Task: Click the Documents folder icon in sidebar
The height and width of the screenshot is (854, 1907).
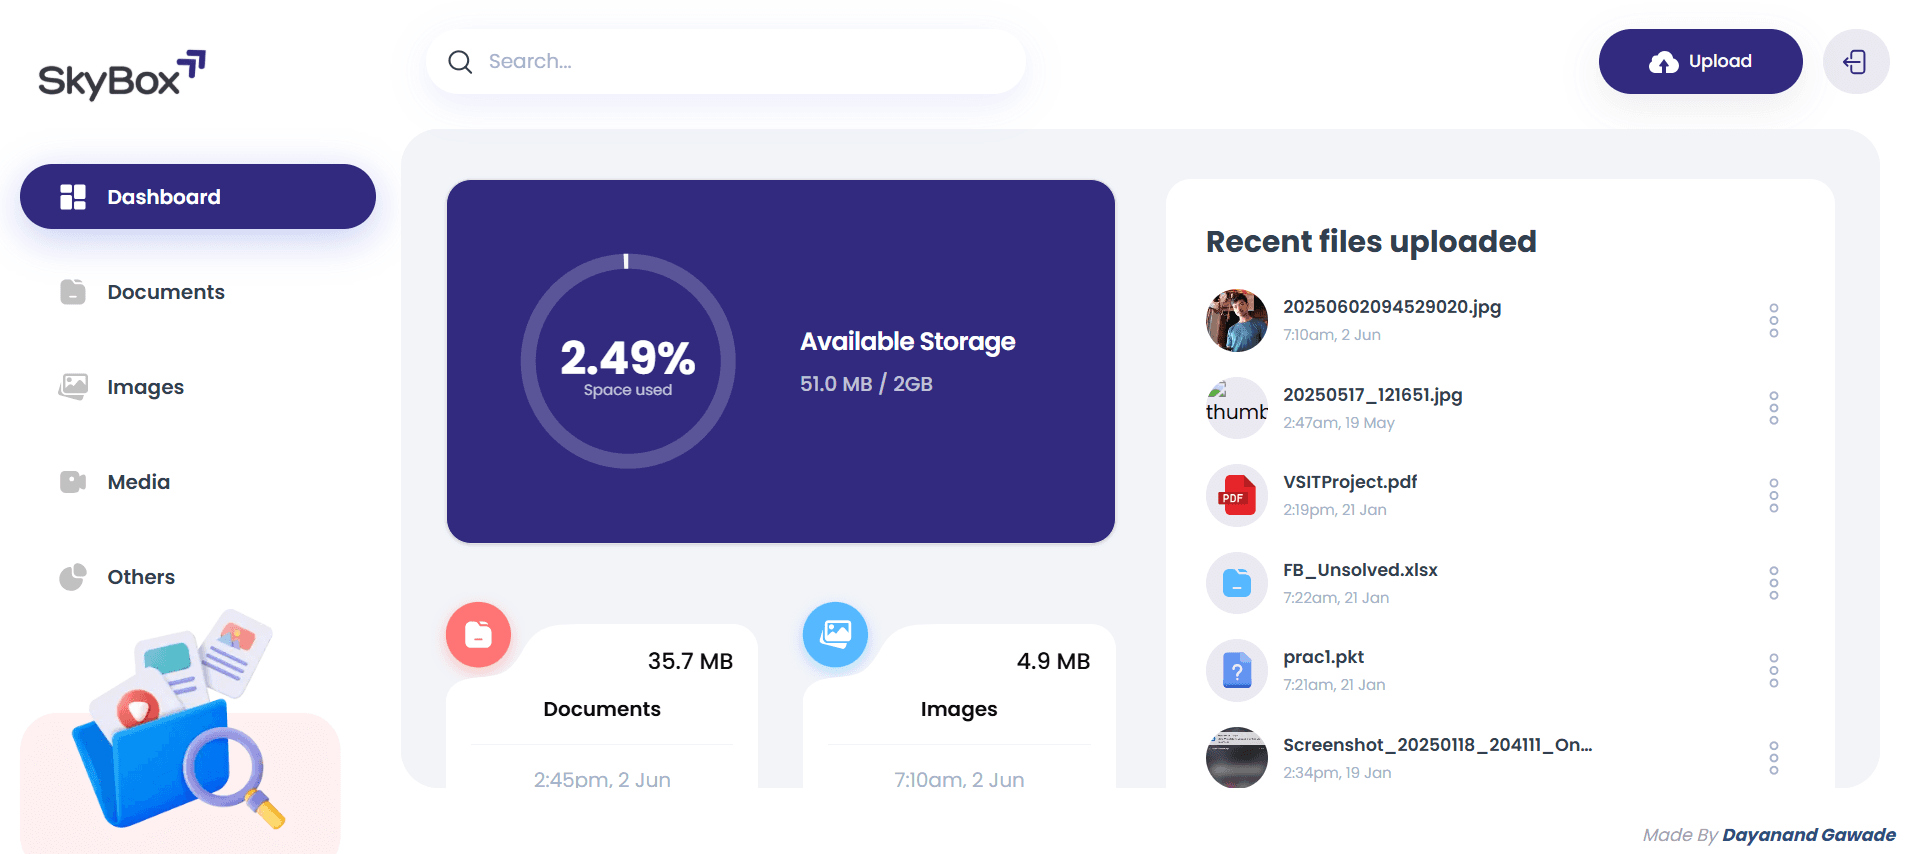Action: coord(73,292)
